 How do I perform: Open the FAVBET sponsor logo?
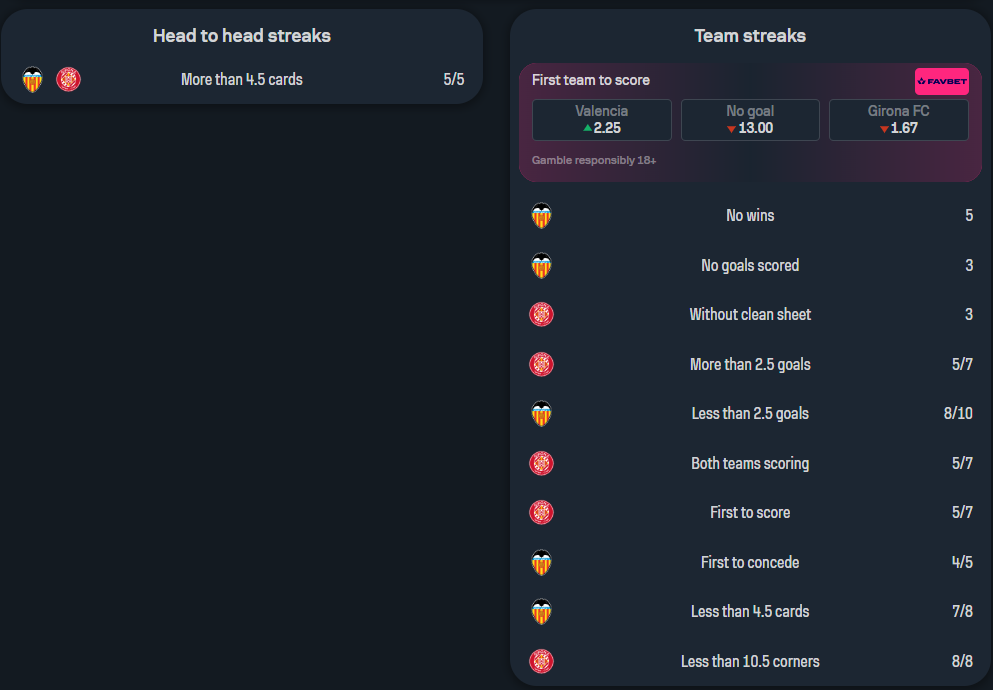942,81
